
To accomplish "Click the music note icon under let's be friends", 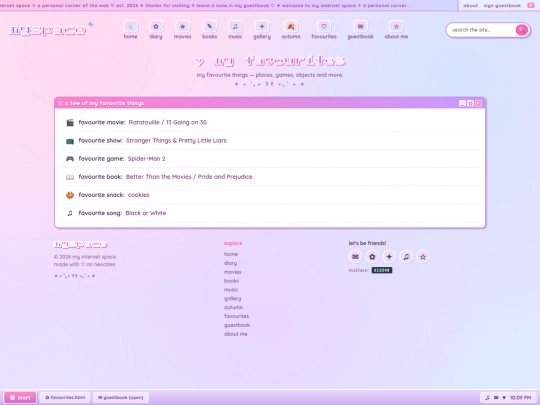I will tap(406, 257).
